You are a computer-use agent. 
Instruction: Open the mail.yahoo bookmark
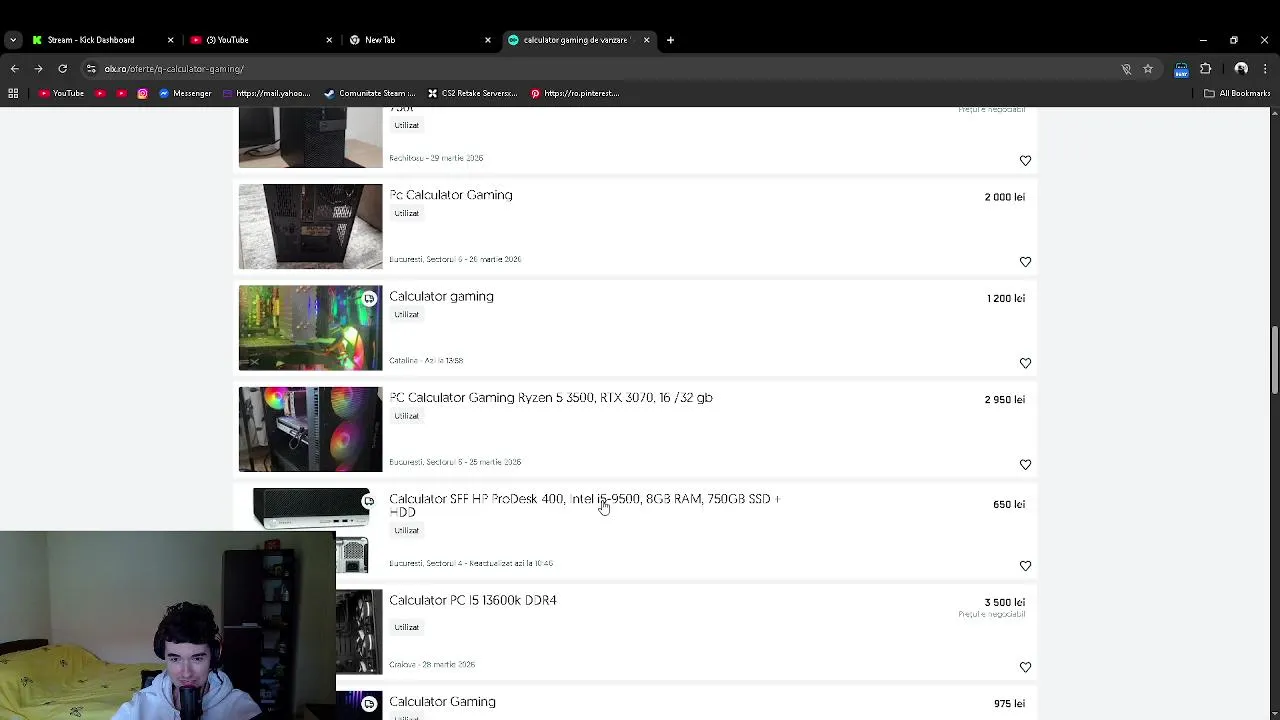266,93
